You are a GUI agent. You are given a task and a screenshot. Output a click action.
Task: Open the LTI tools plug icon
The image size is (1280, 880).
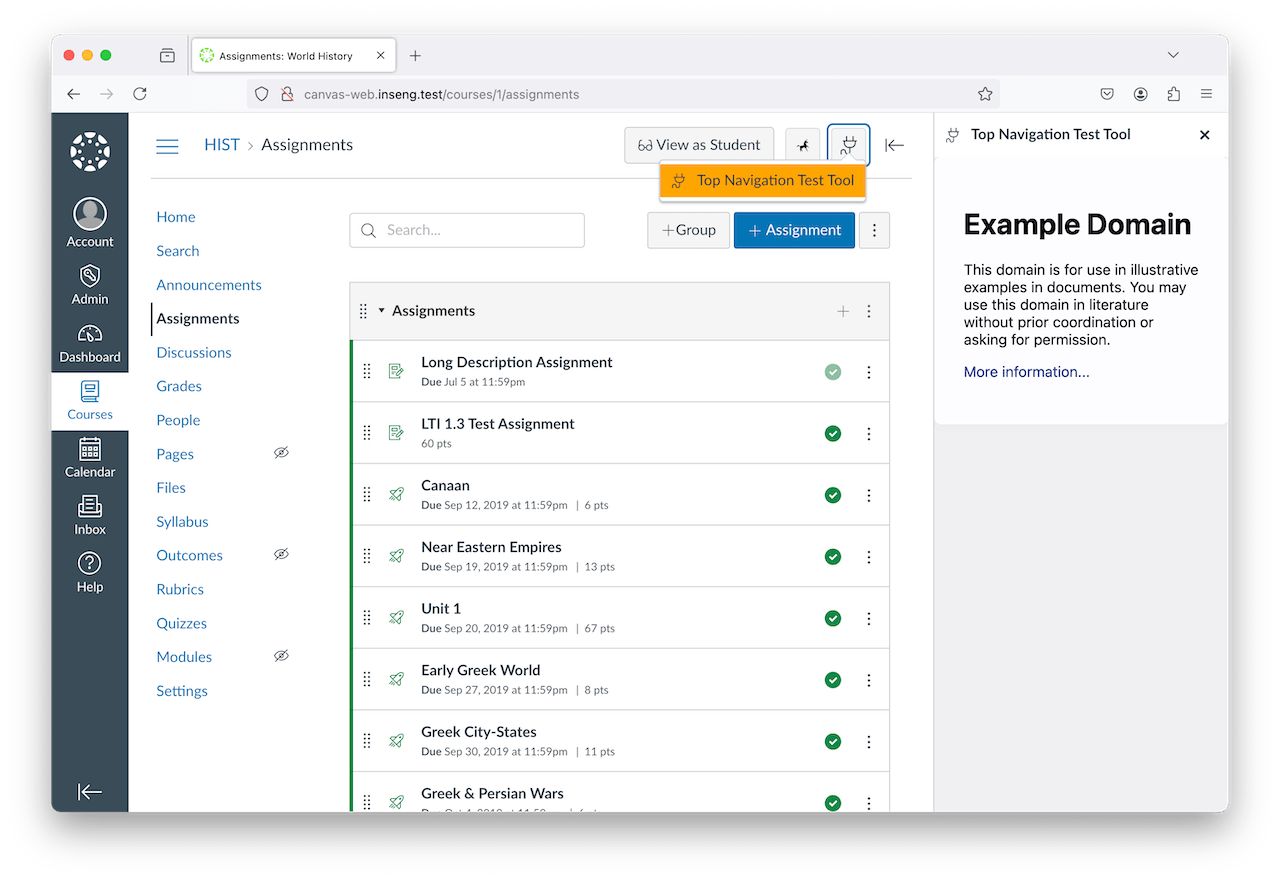pyautogui.click(x=848, y=145)
